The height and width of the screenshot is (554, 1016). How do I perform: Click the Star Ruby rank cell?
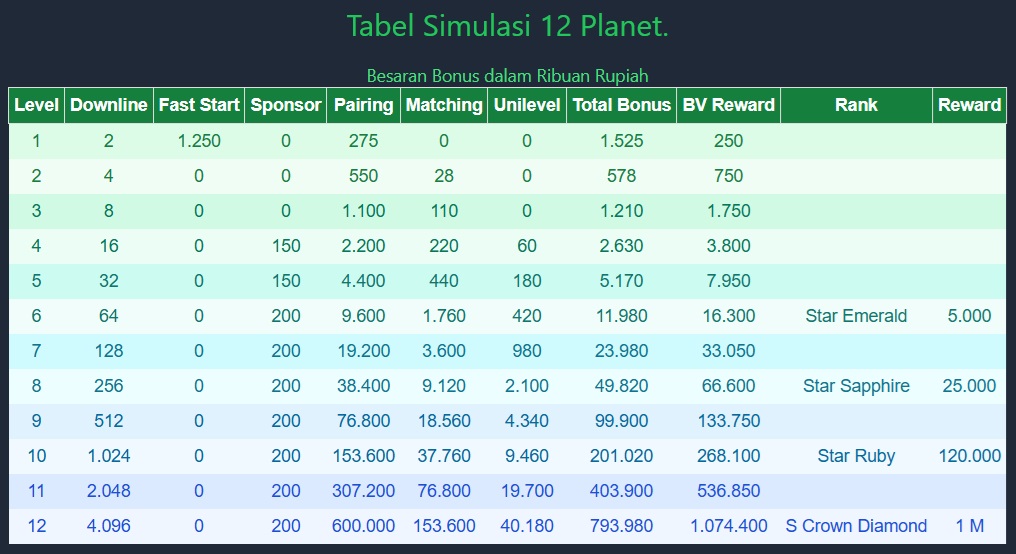tap(856, 456)
